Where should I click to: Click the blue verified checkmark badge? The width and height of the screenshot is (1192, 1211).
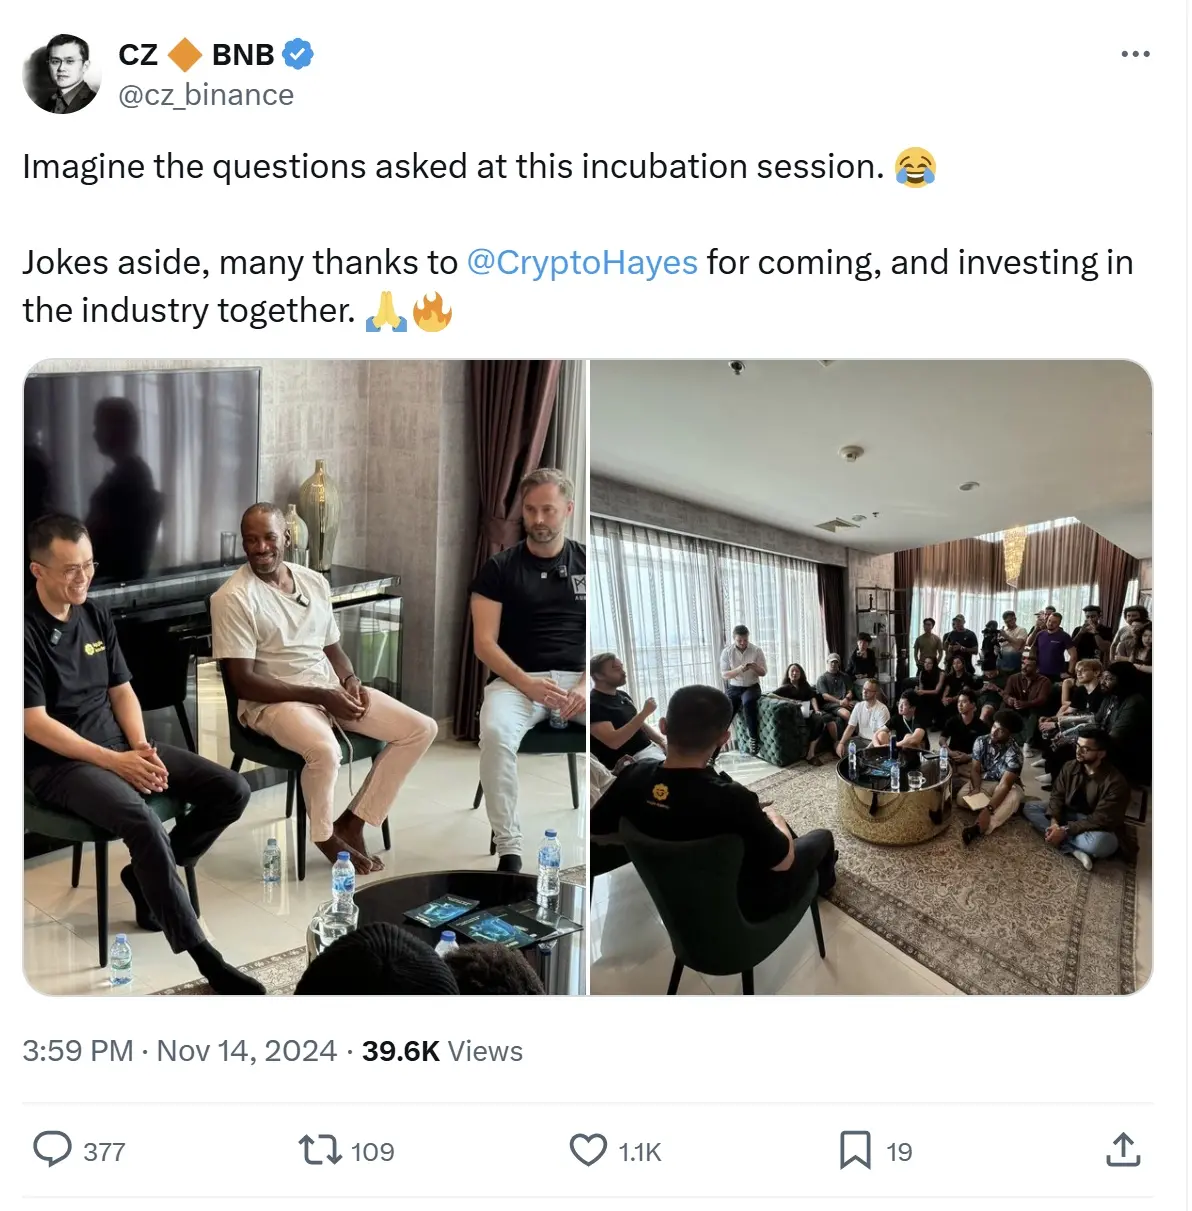(298, 54)
